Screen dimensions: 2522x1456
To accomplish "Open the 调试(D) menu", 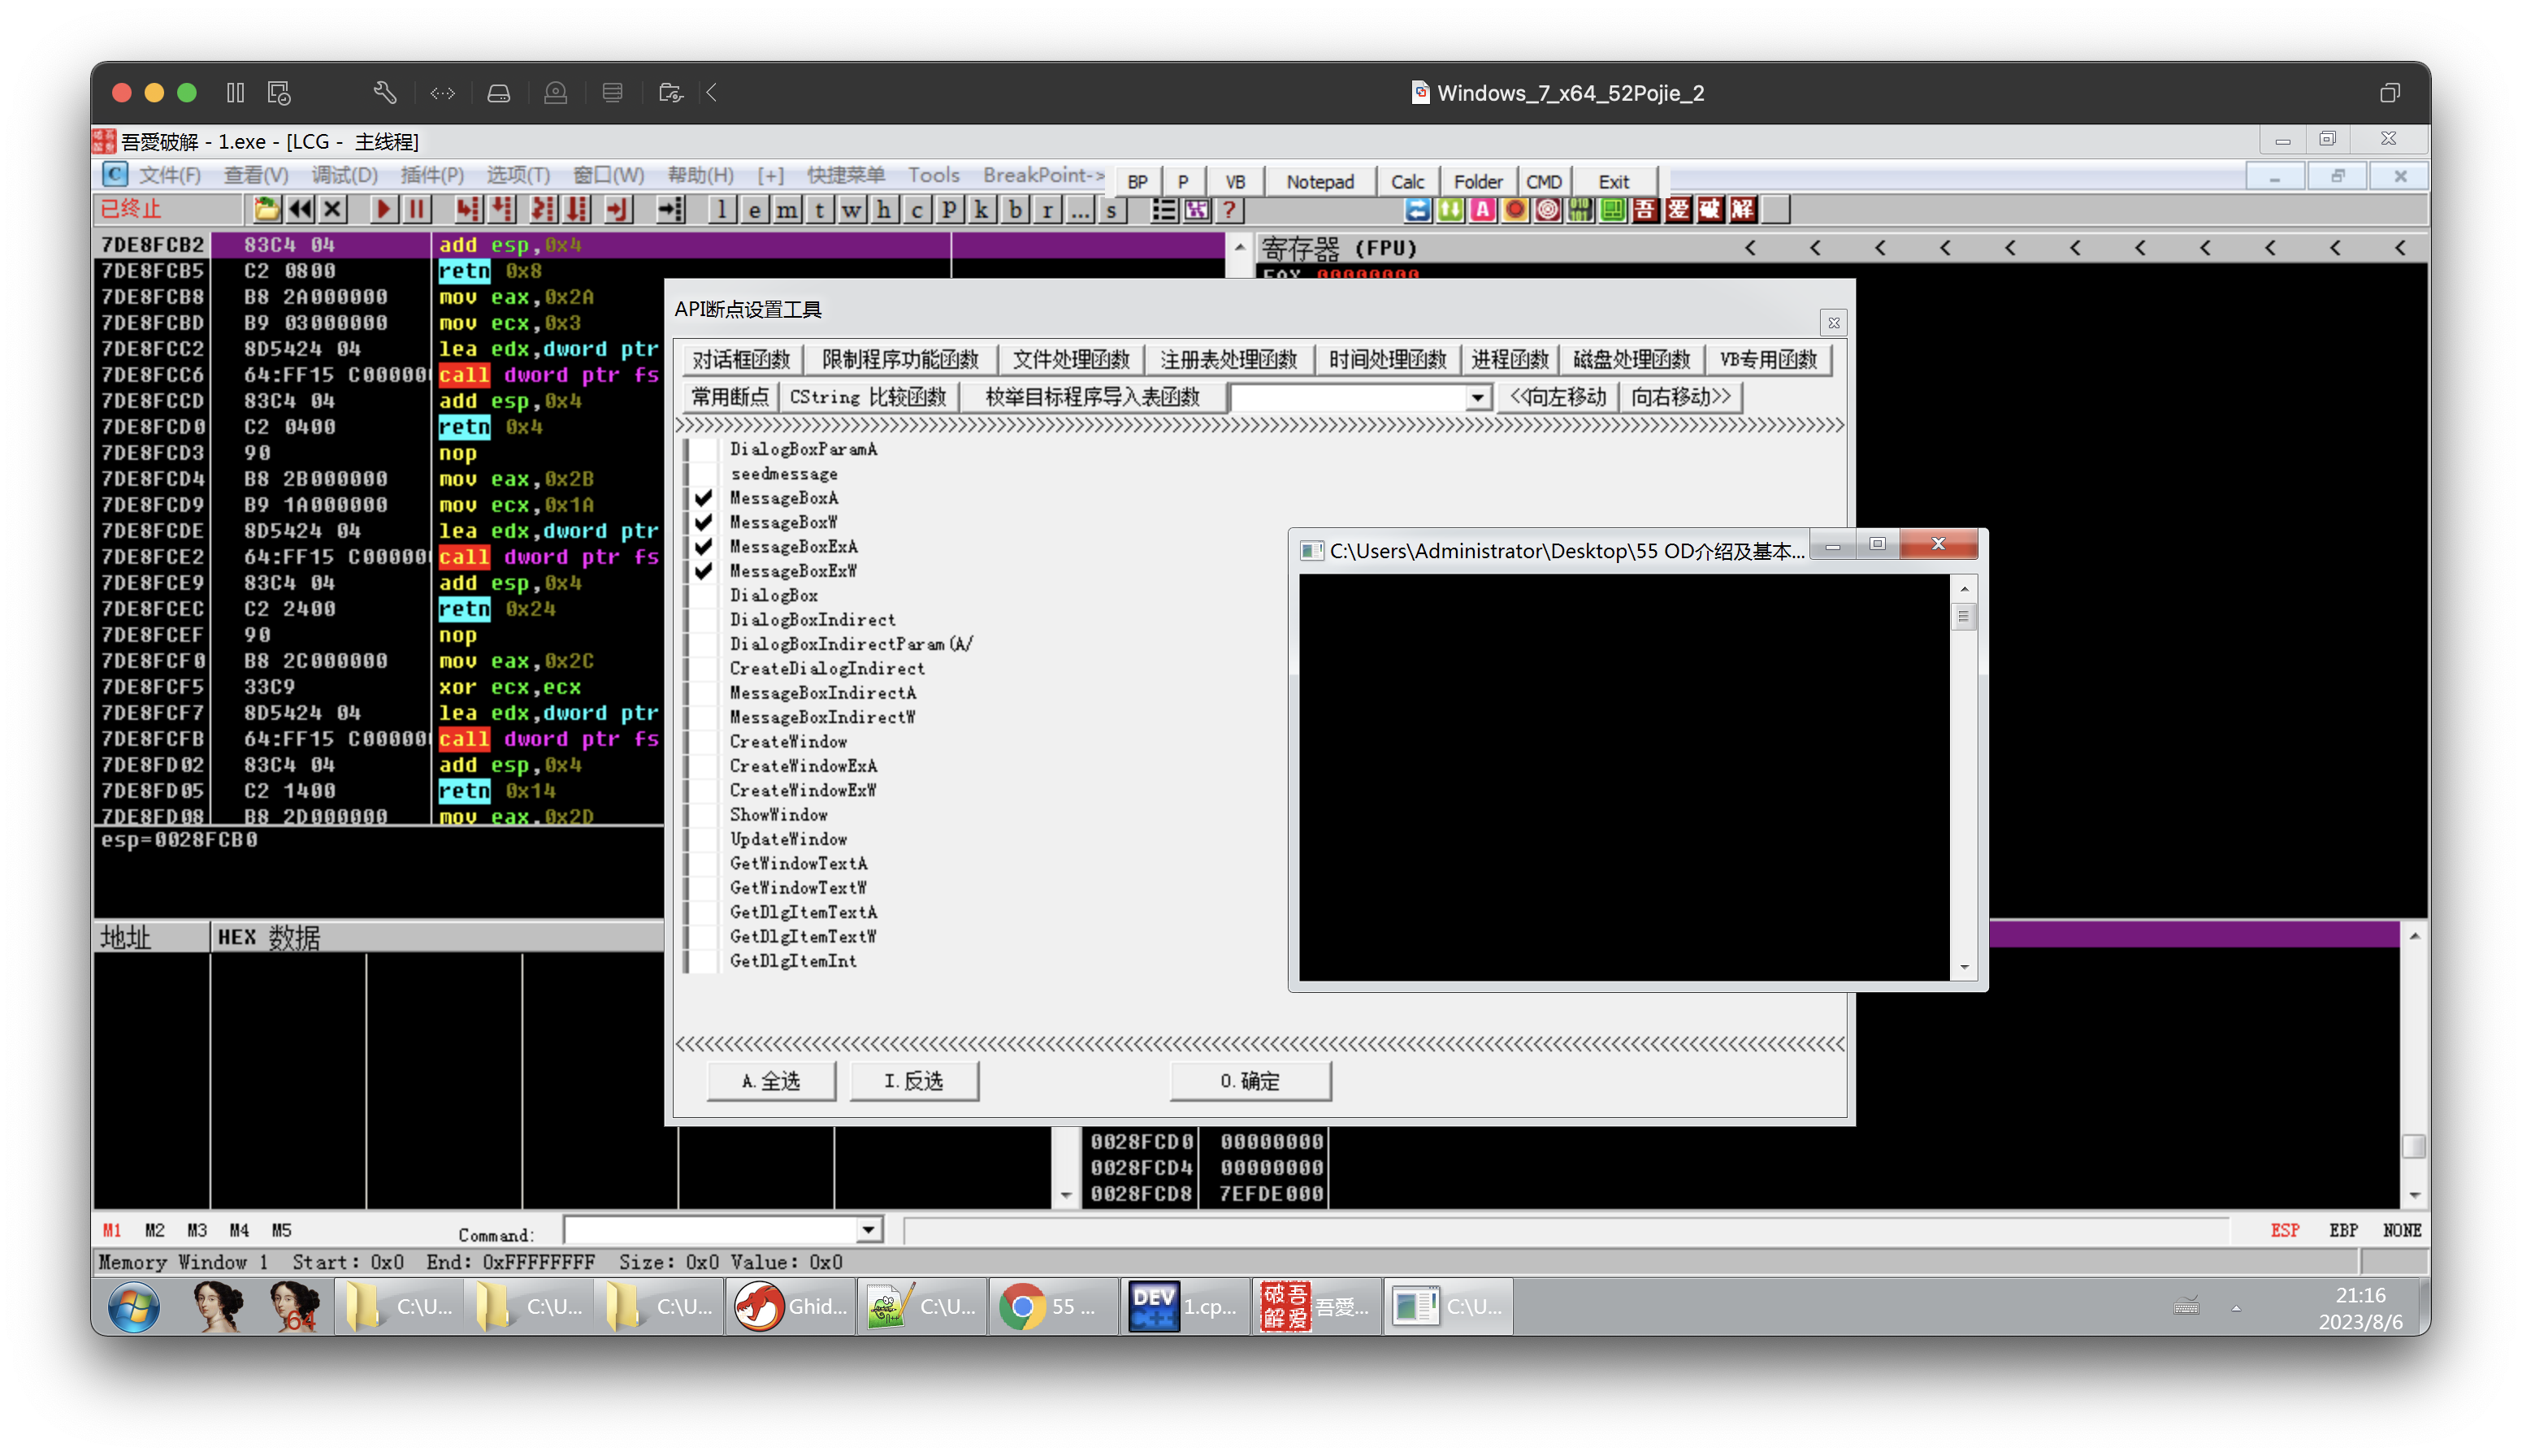I will (x=344, y=175).
